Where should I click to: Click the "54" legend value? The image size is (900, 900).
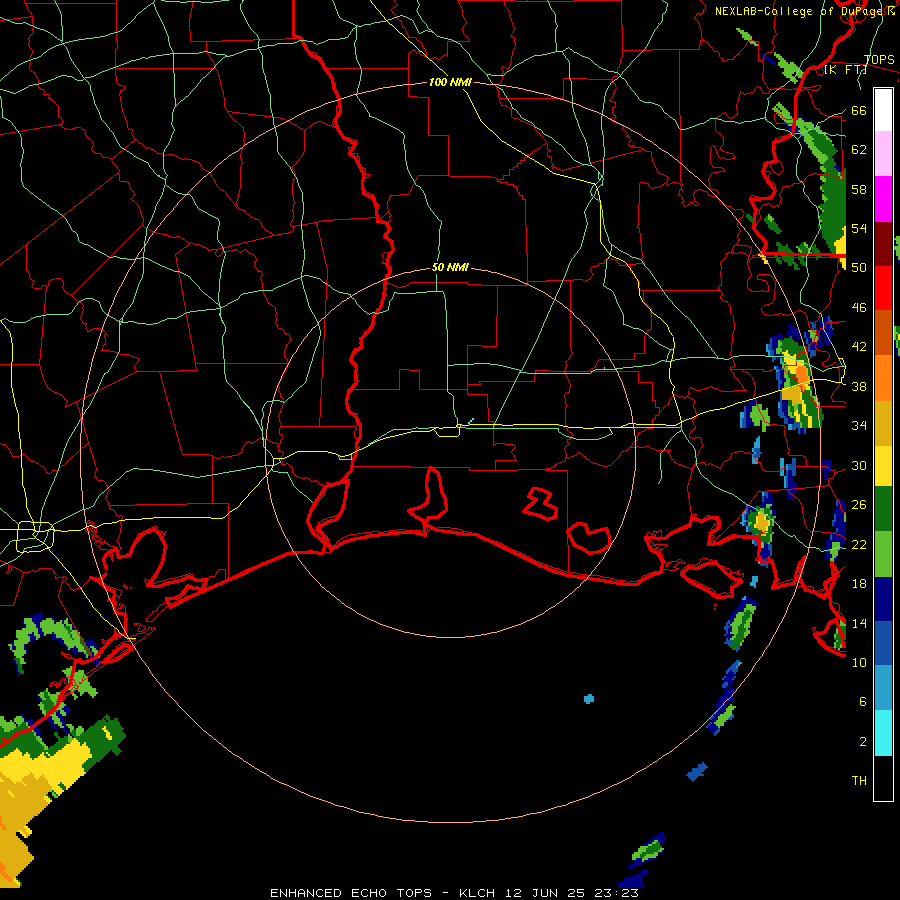coord(859,228)
